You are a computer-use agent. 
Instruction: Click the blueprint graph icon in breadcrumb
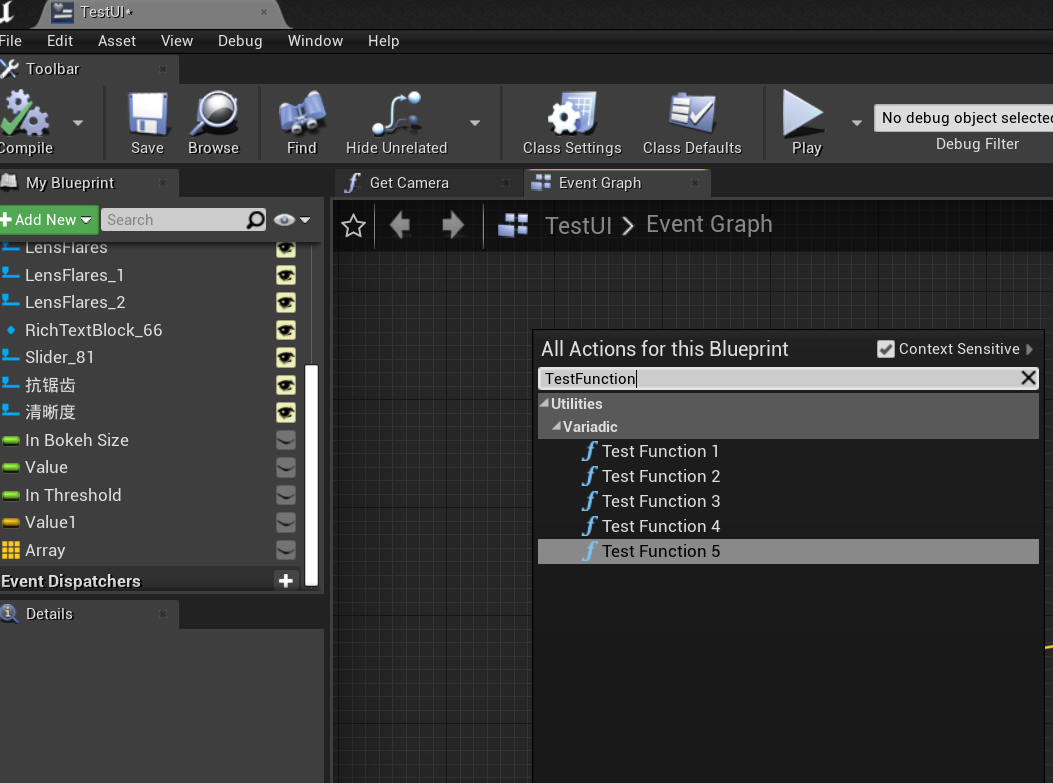tap(513, 226)
